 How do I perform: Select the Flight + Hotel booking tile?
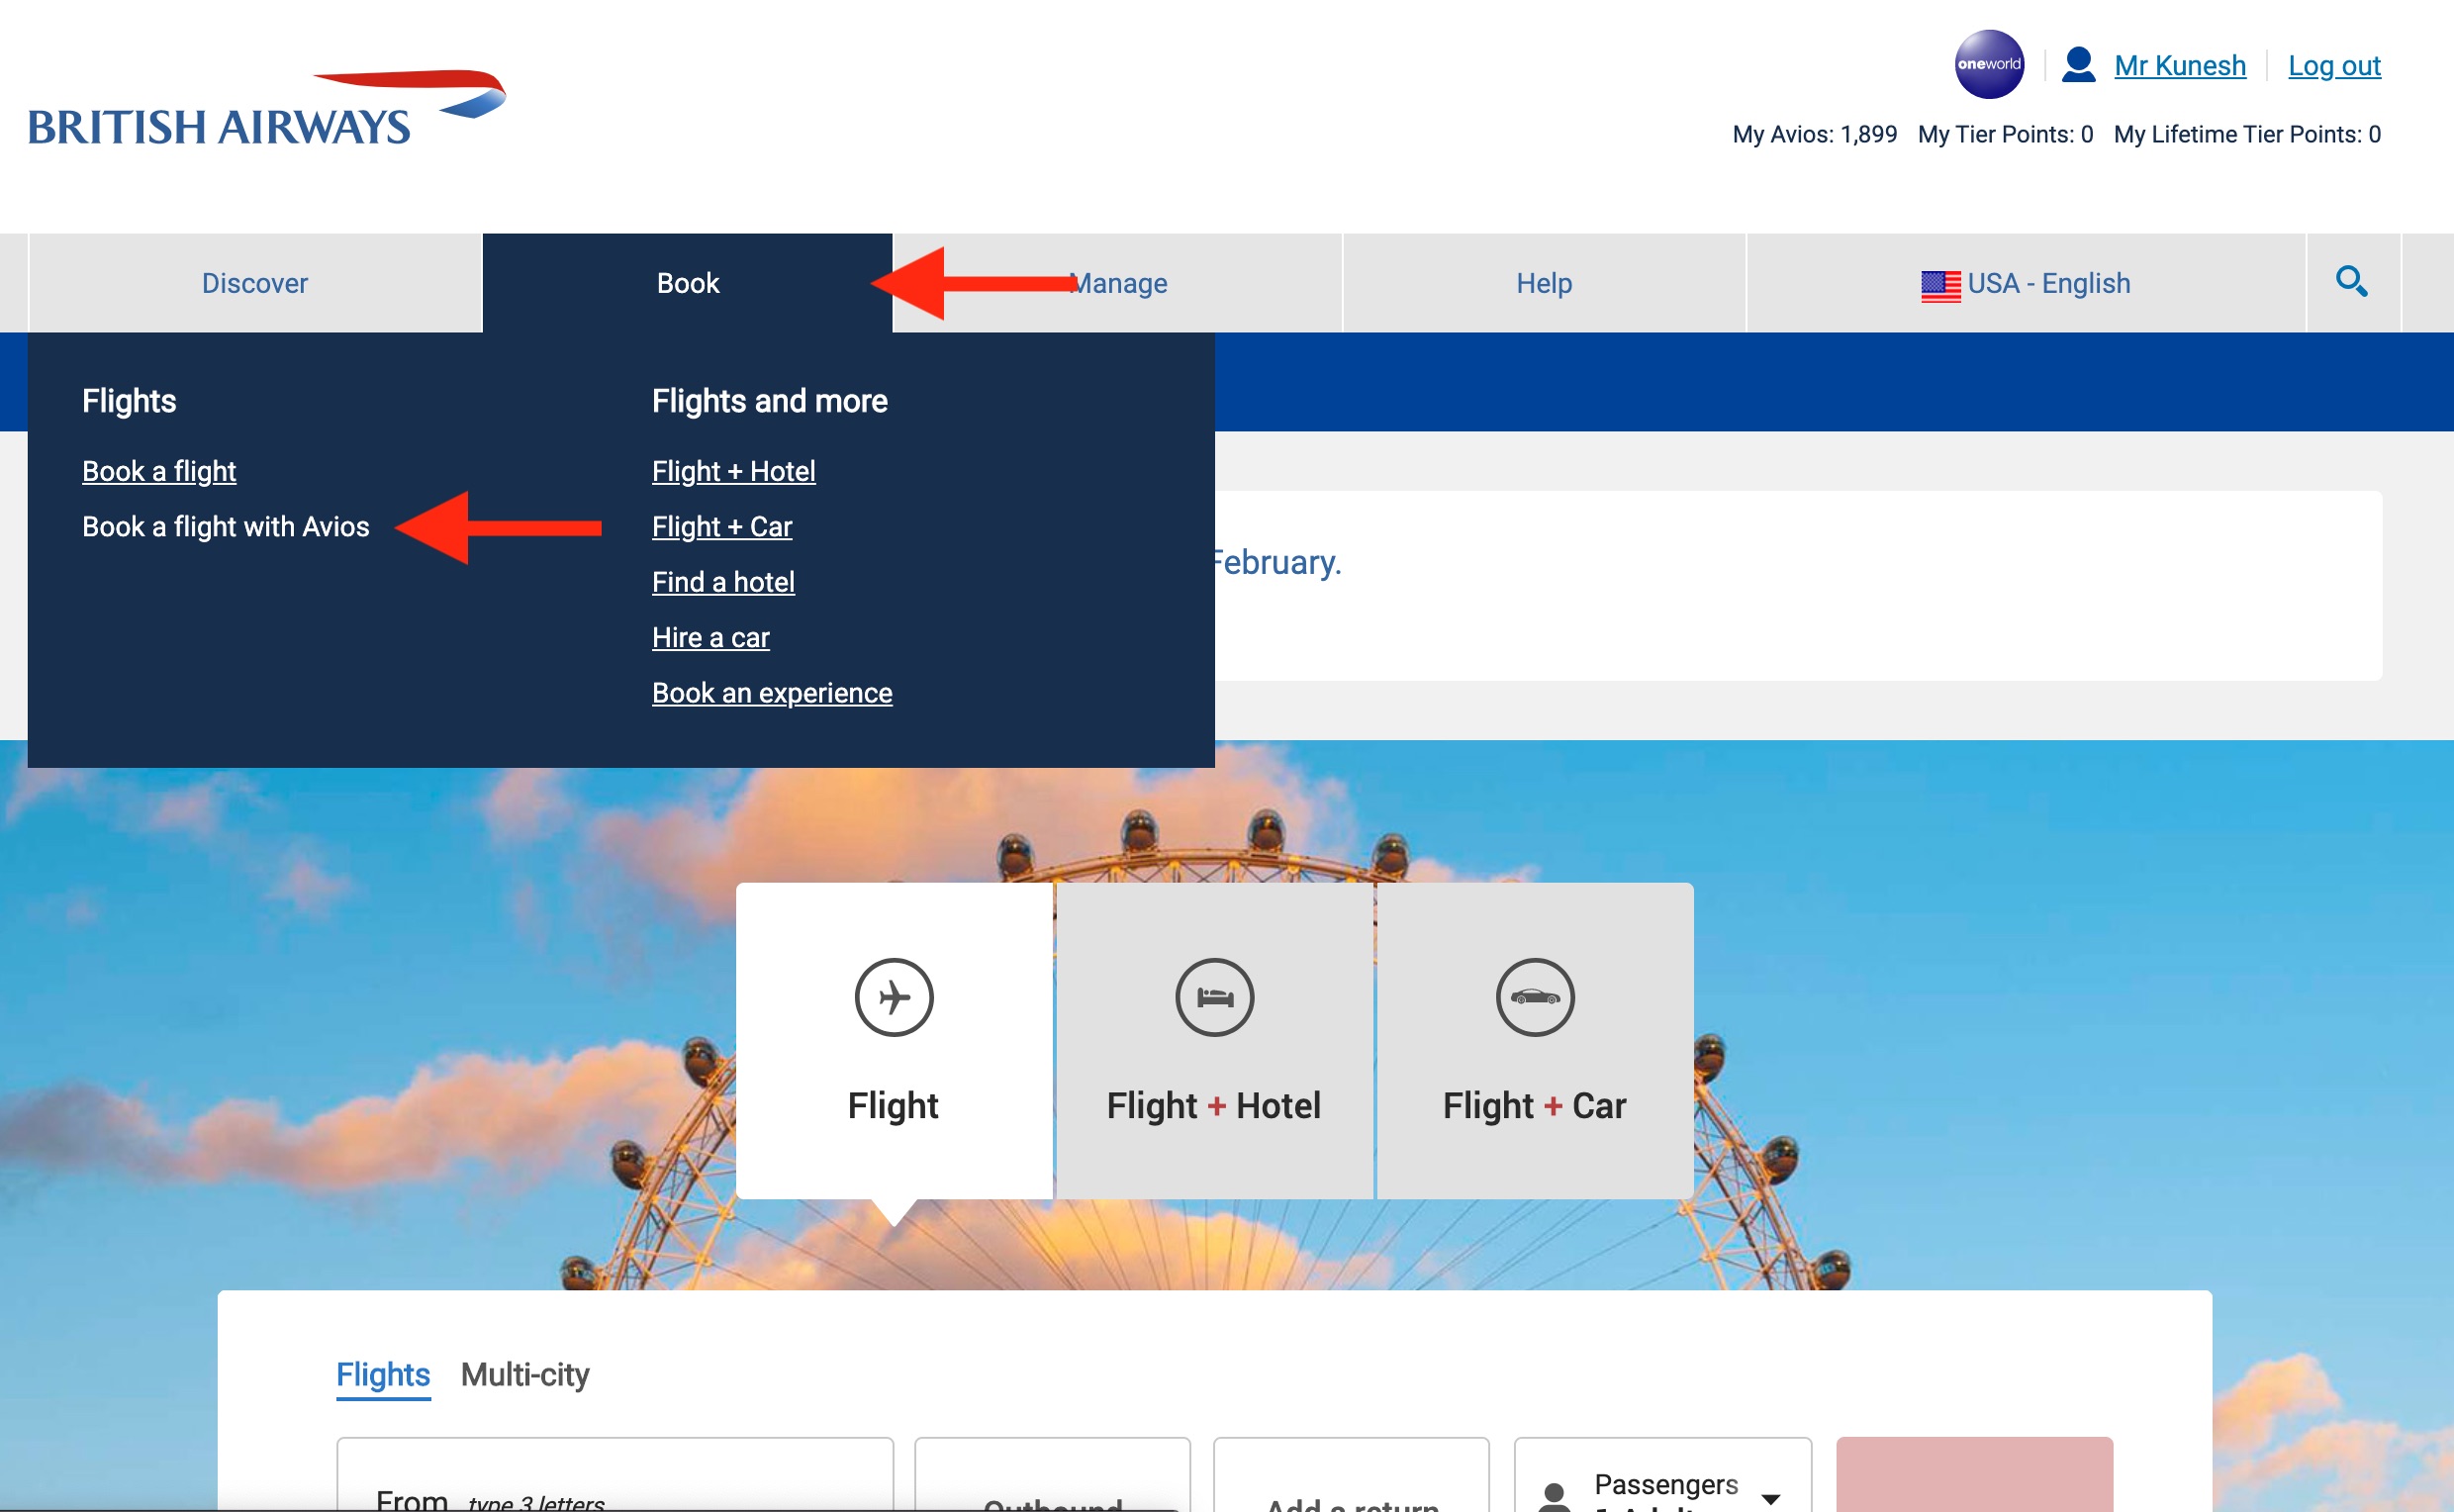[1214, 1040]
